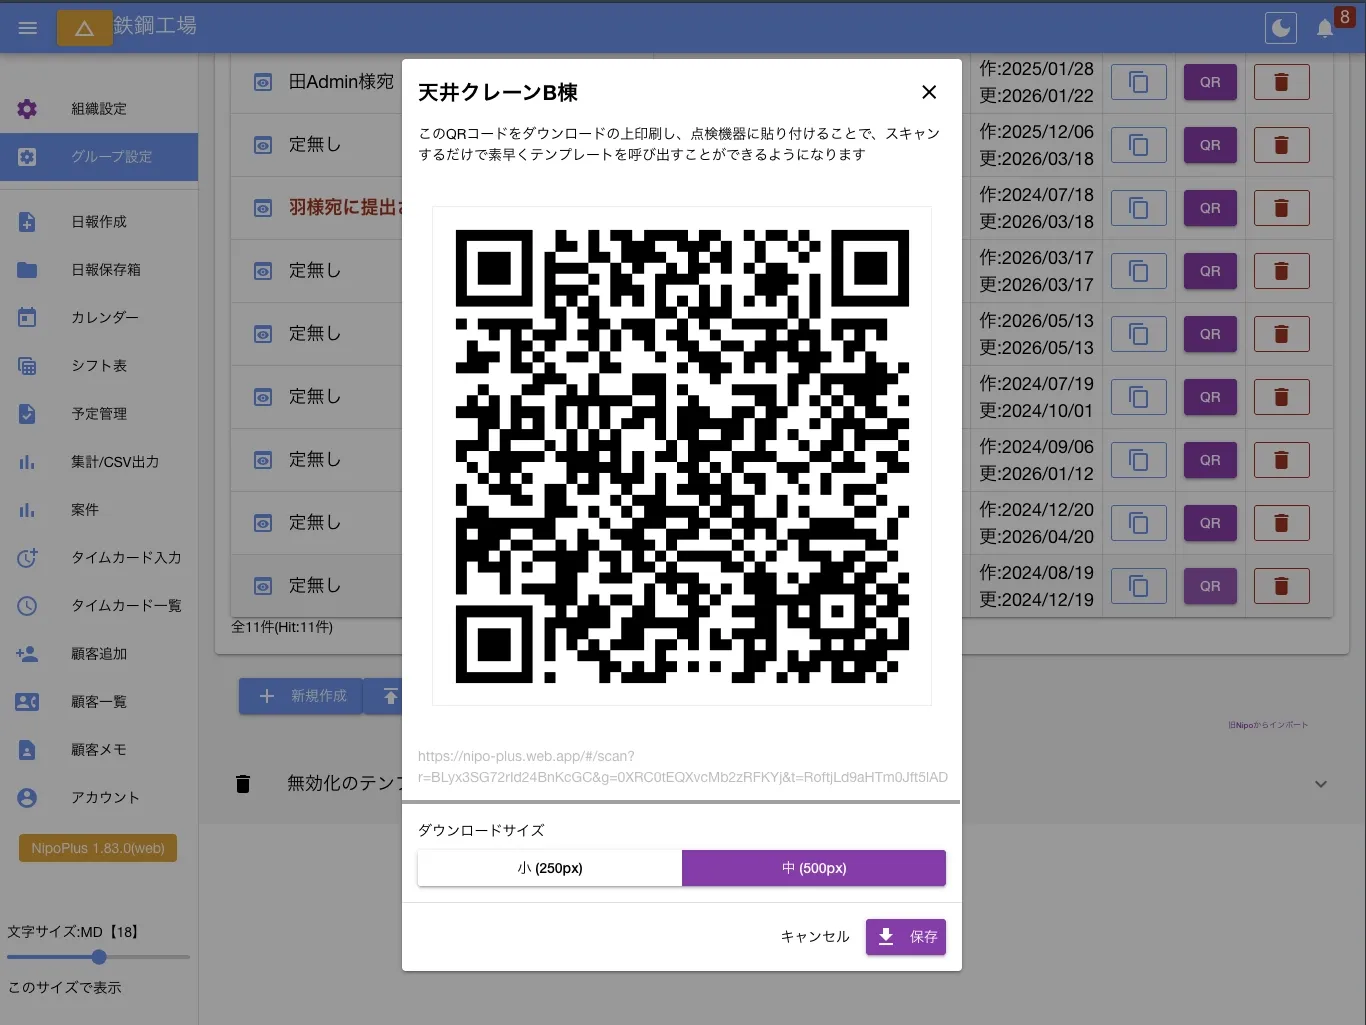Screen dimensions: 1366x1025
Task: Click the orange triangle logo icon
Action: pyautogui.click(x=85, y=28)
